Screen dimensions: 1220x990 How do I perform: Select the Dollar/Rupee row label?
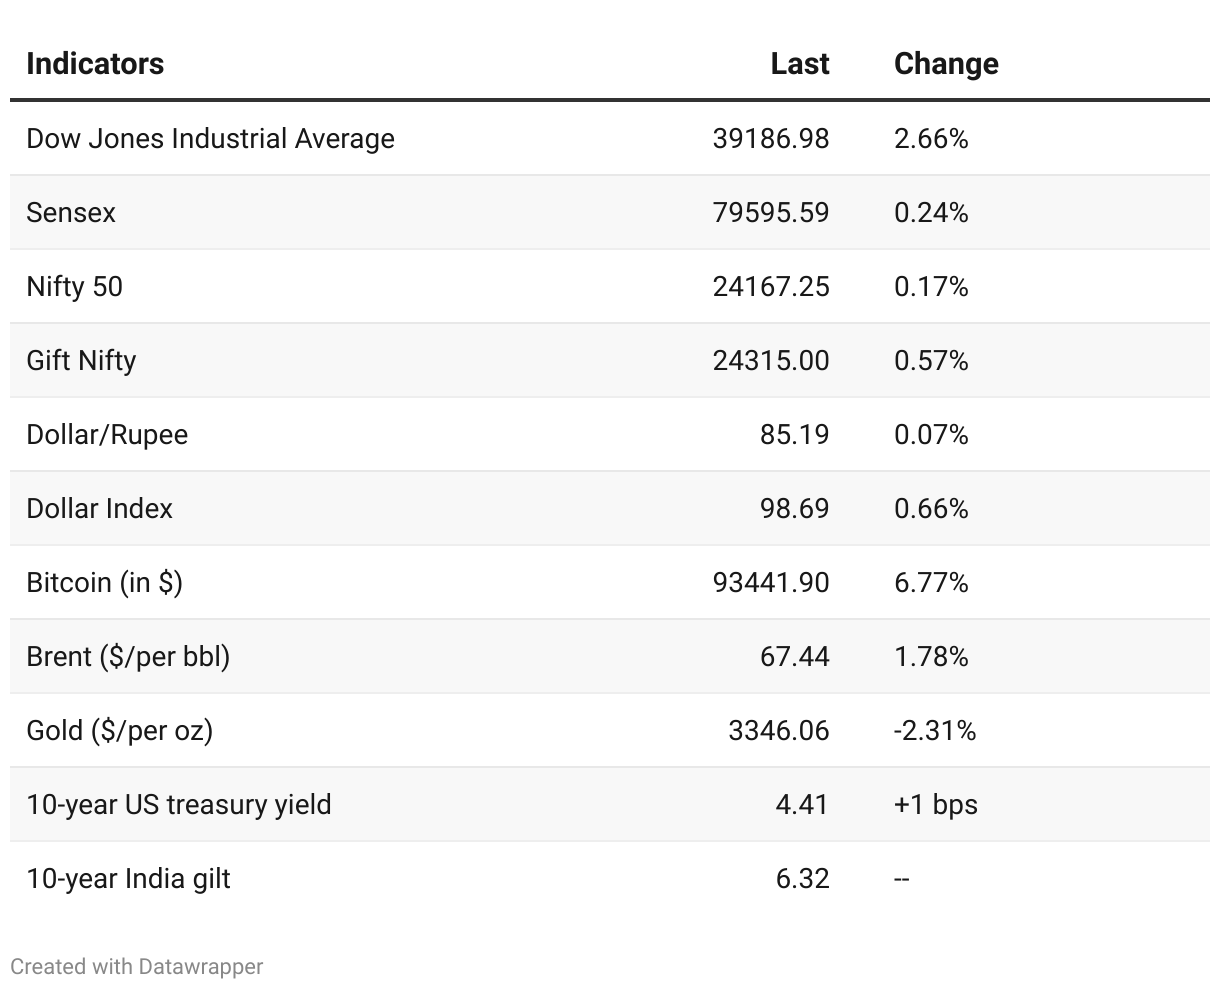pyautogui.click(x=107, y=434)
